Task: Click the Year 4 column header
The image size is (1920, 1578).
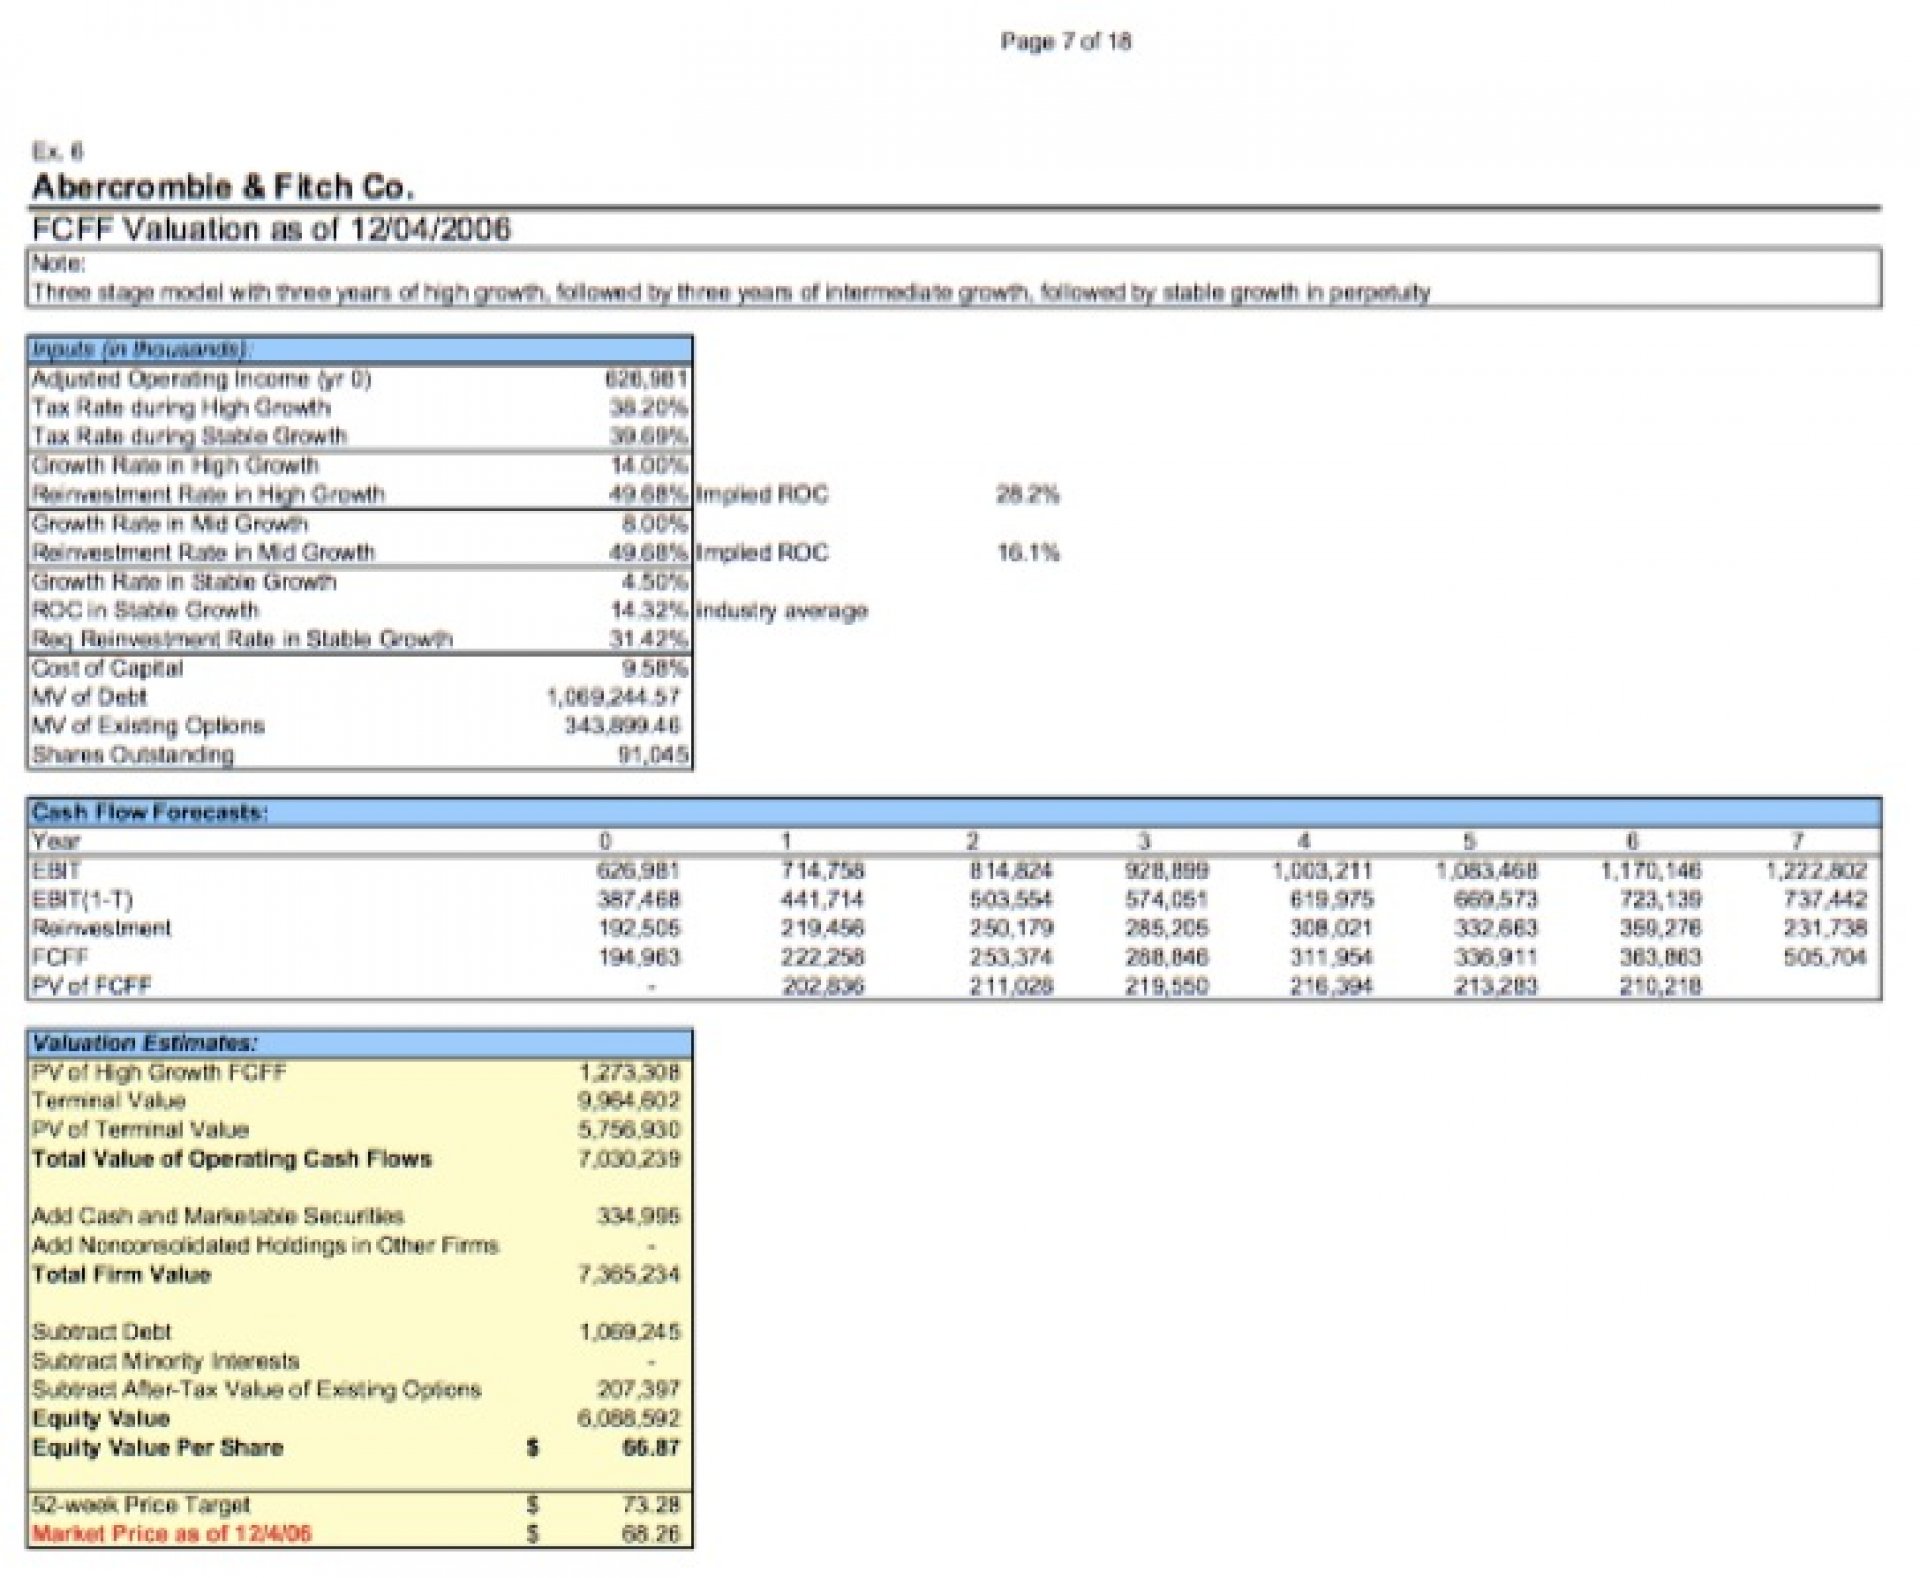Action: click(1303, 841)
